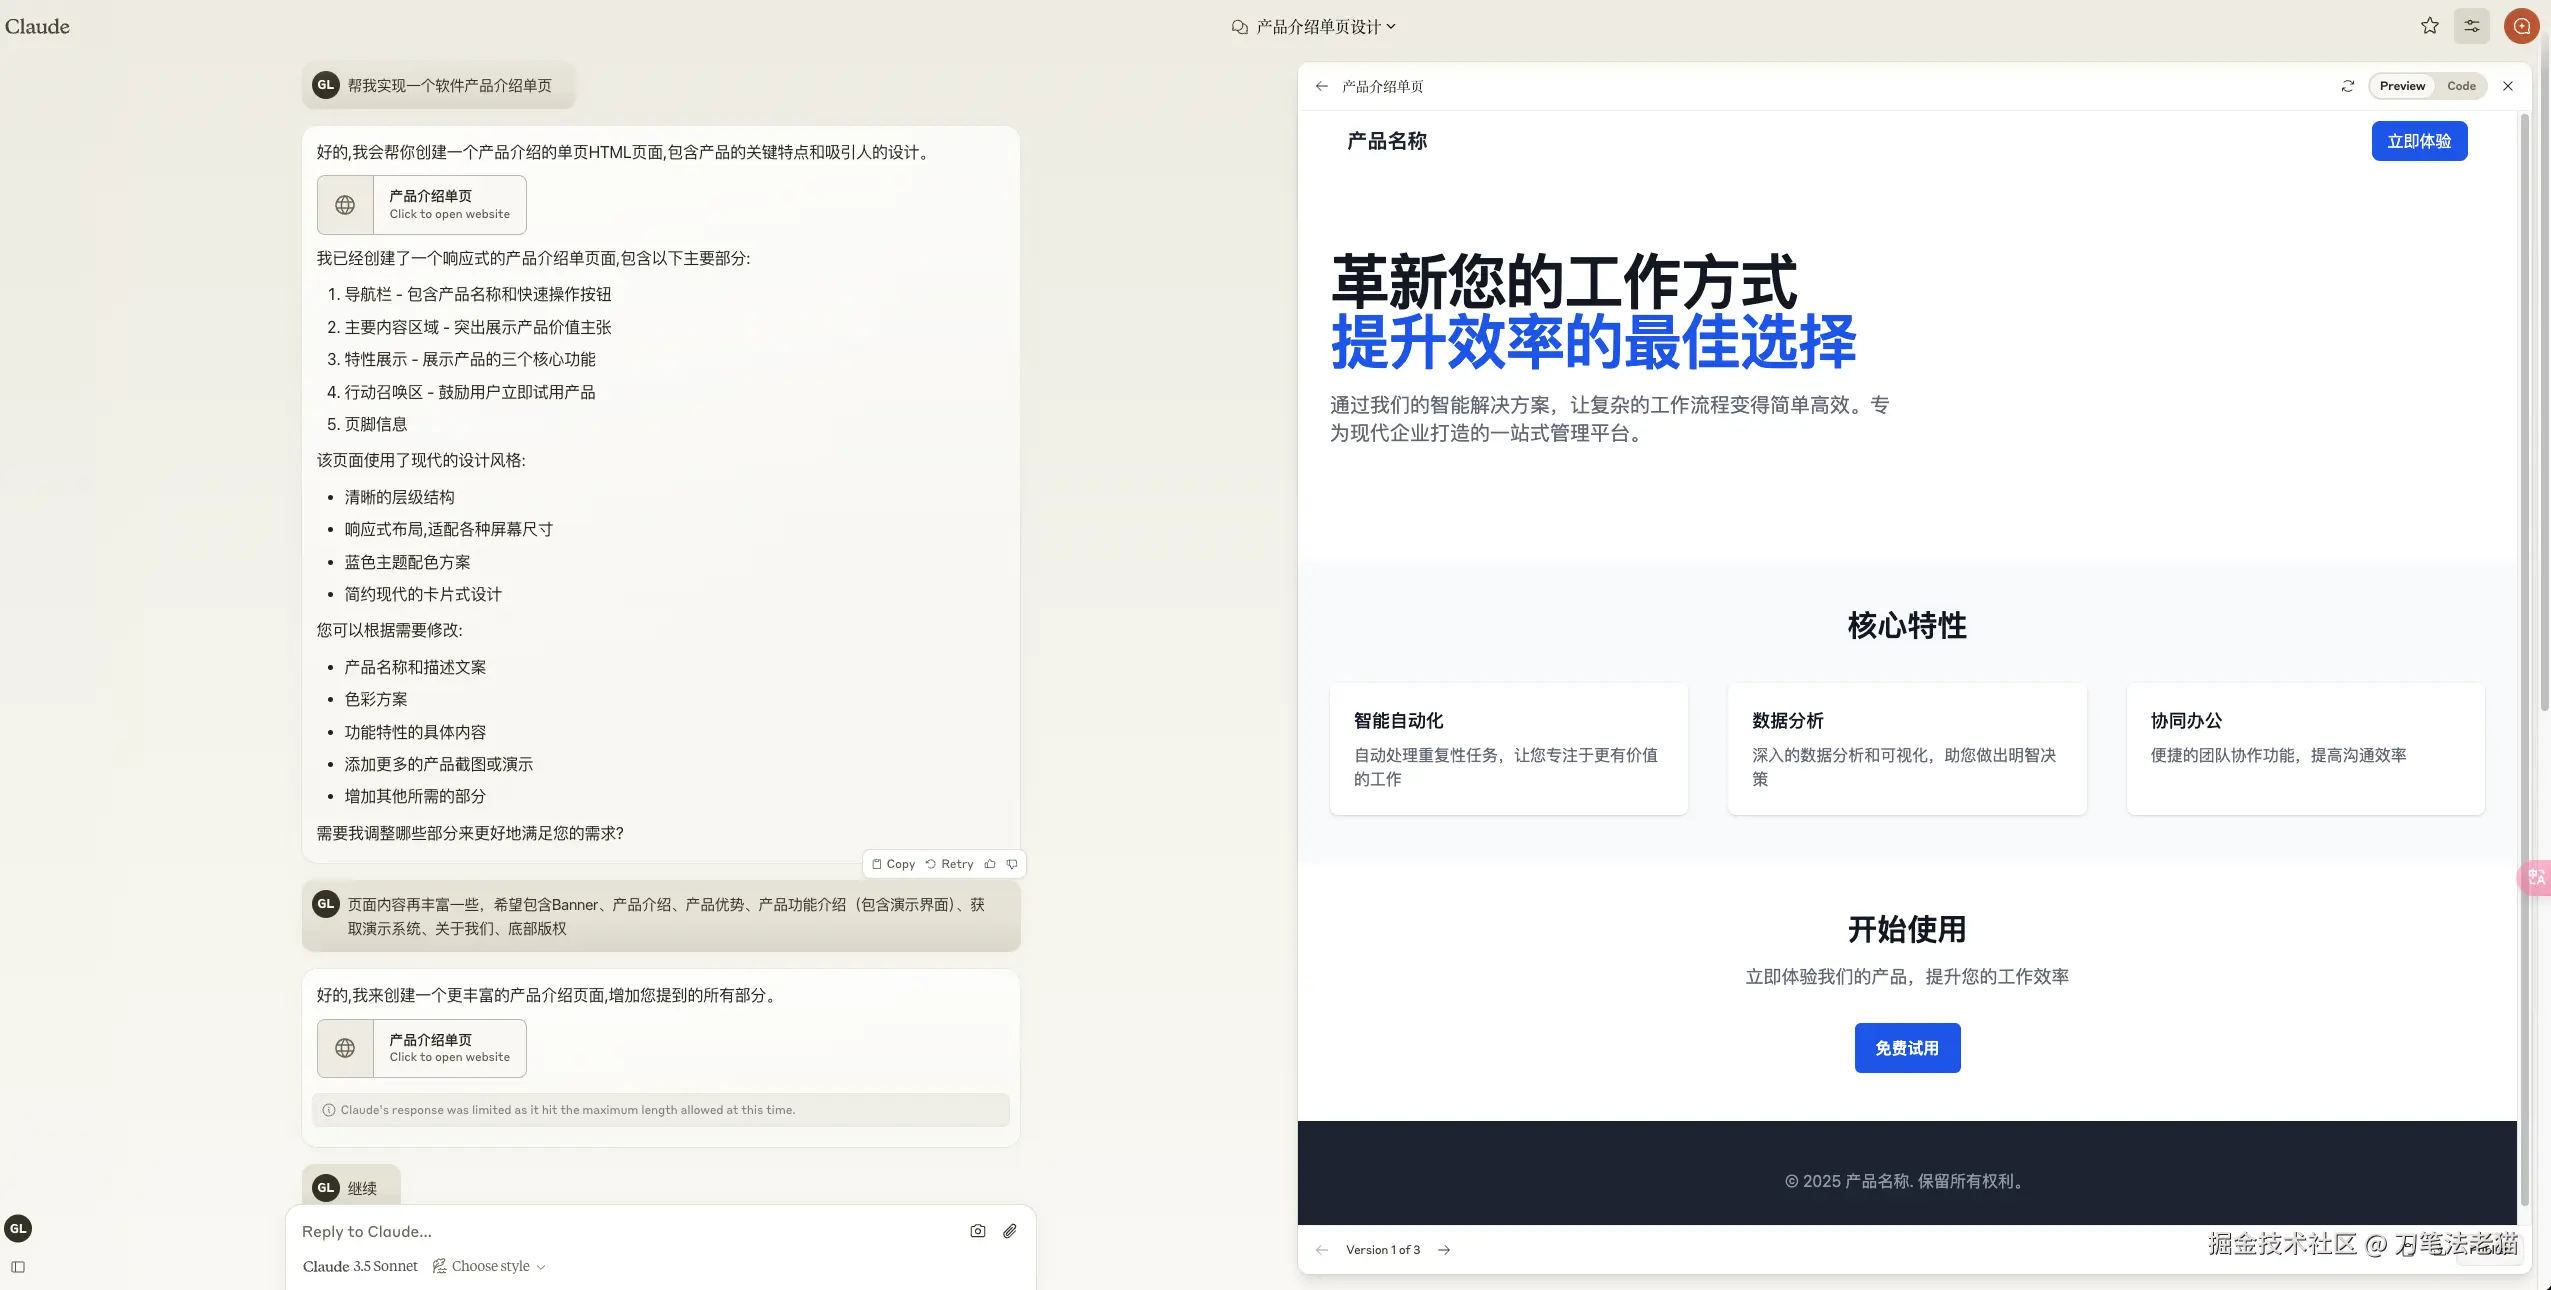Click the 智能自动化 feature card
This screenshot has height=1290, width=2551.
[1508, 749]
